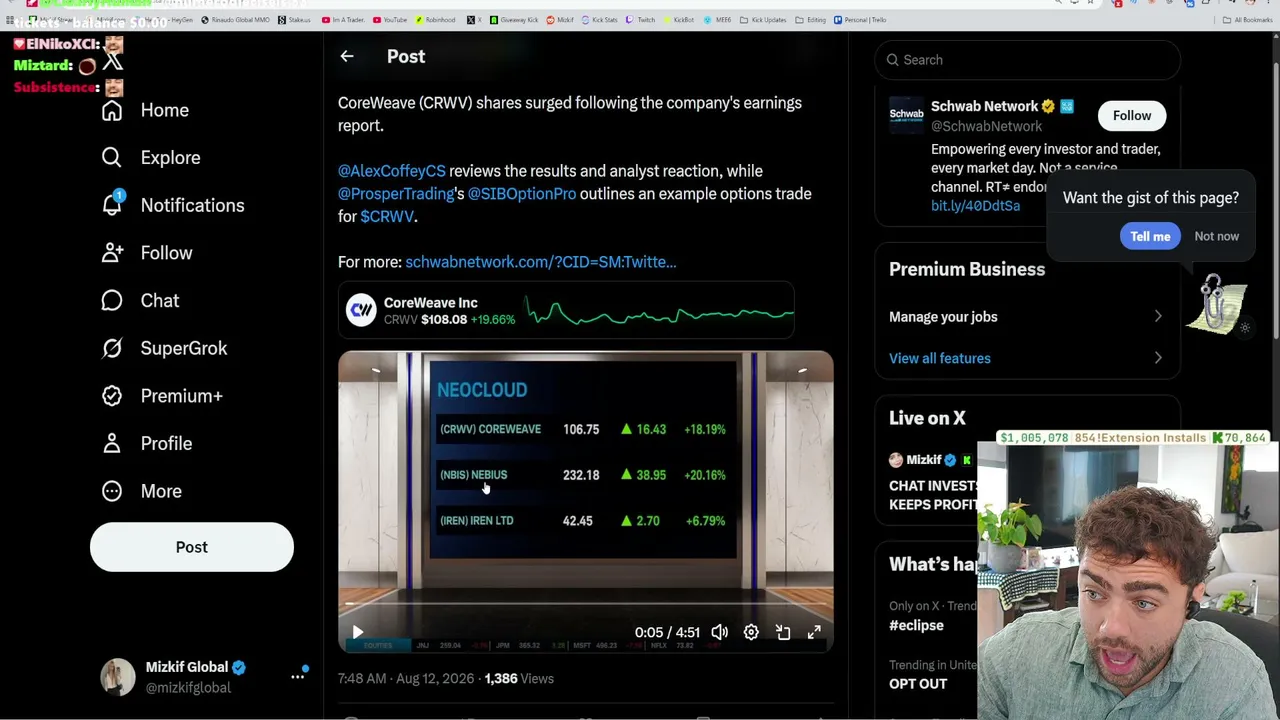Click the @mizkifglobal handle text
Viewport: 1280px width, 720px height.
pos(188,688)
